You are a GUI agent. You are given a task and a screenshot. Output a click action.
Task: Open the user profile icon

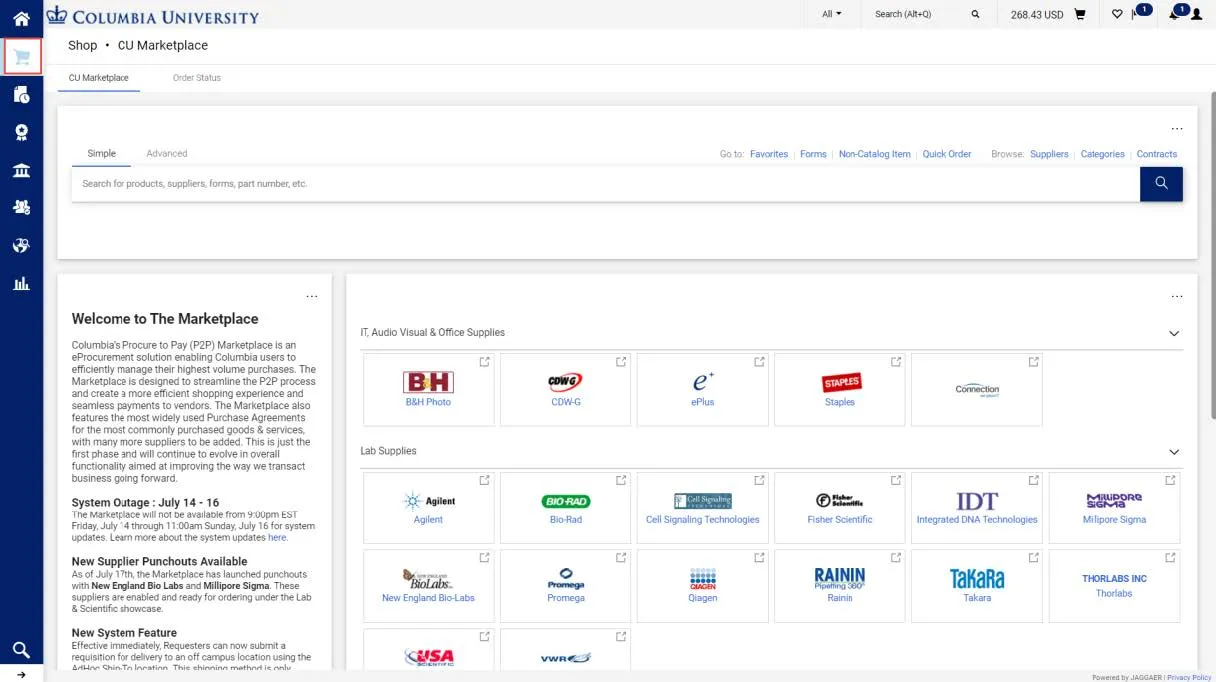click(1197, 14)
